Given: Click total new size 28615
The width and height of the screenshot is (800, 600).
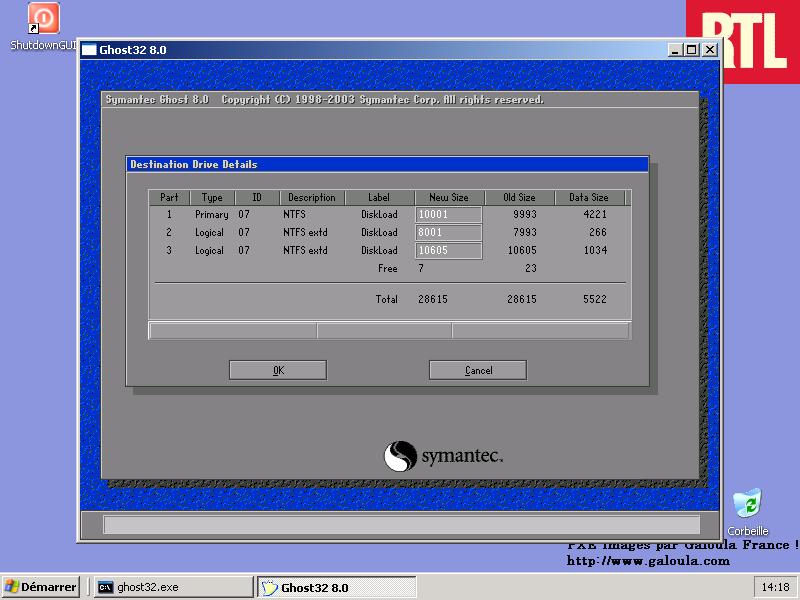Looking at the screenshot, I should coord(433,299).
